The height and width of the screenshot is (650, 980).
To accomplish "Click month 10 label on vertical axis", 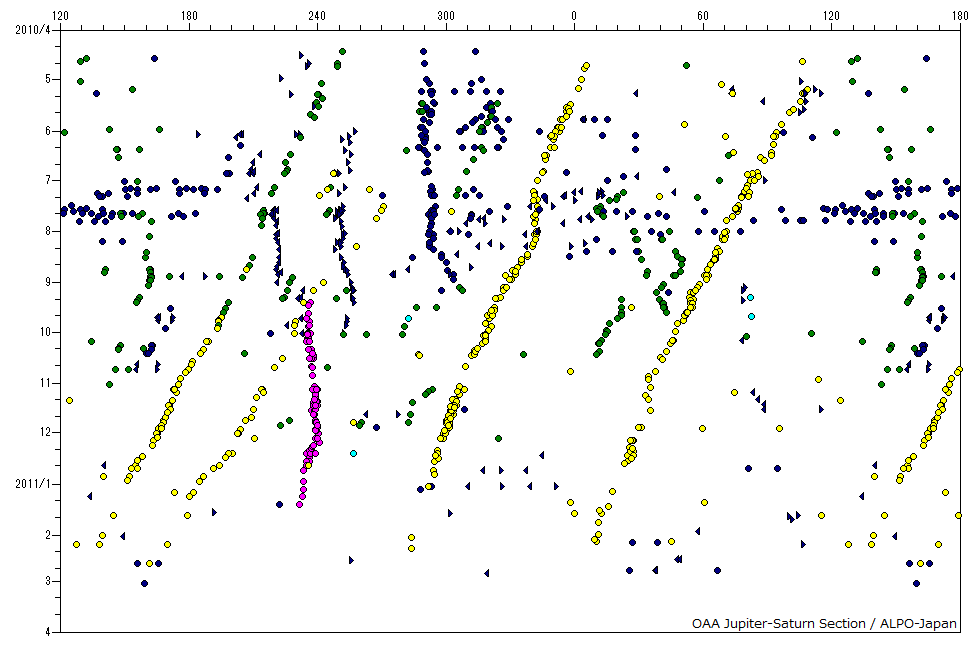I will pos(45,332).
